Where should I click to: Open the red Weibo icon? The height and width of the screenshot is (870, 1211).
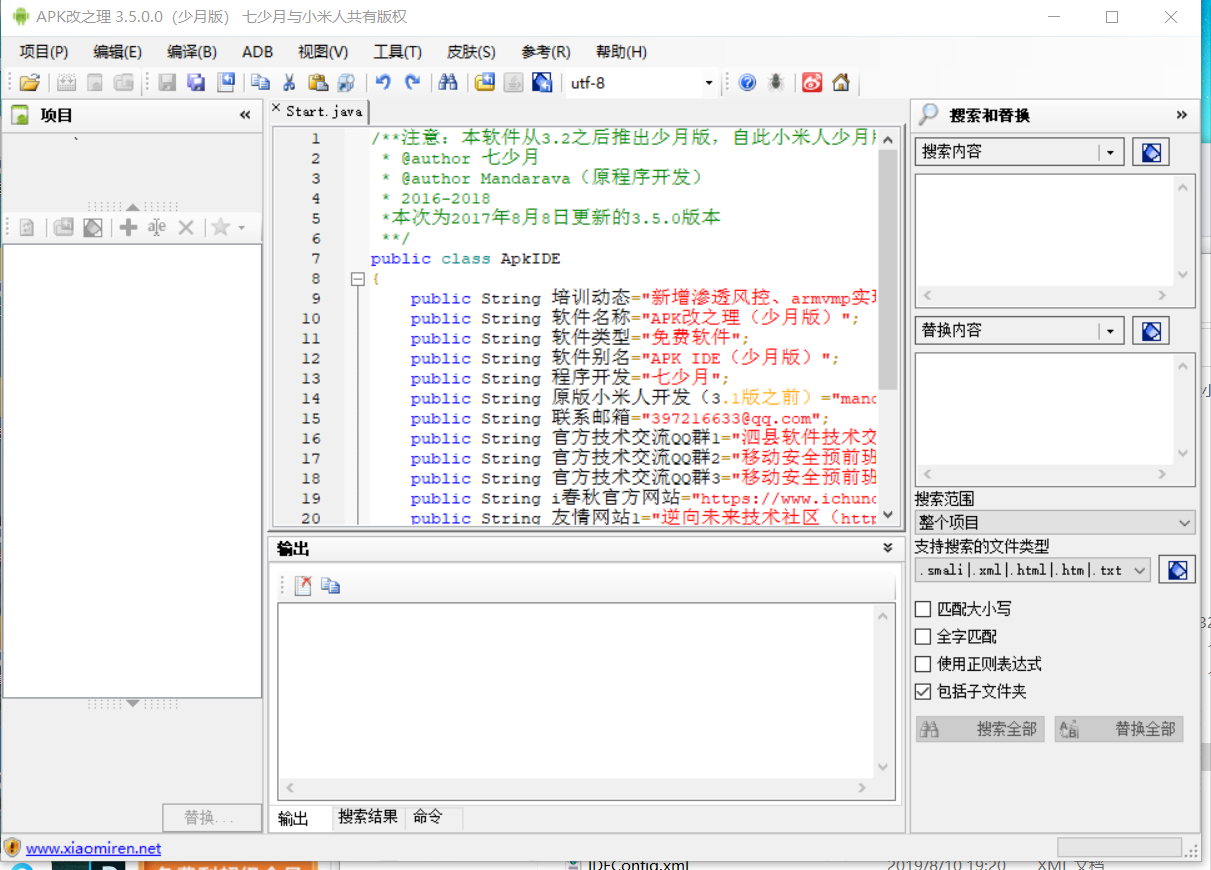tap(812, 83)
